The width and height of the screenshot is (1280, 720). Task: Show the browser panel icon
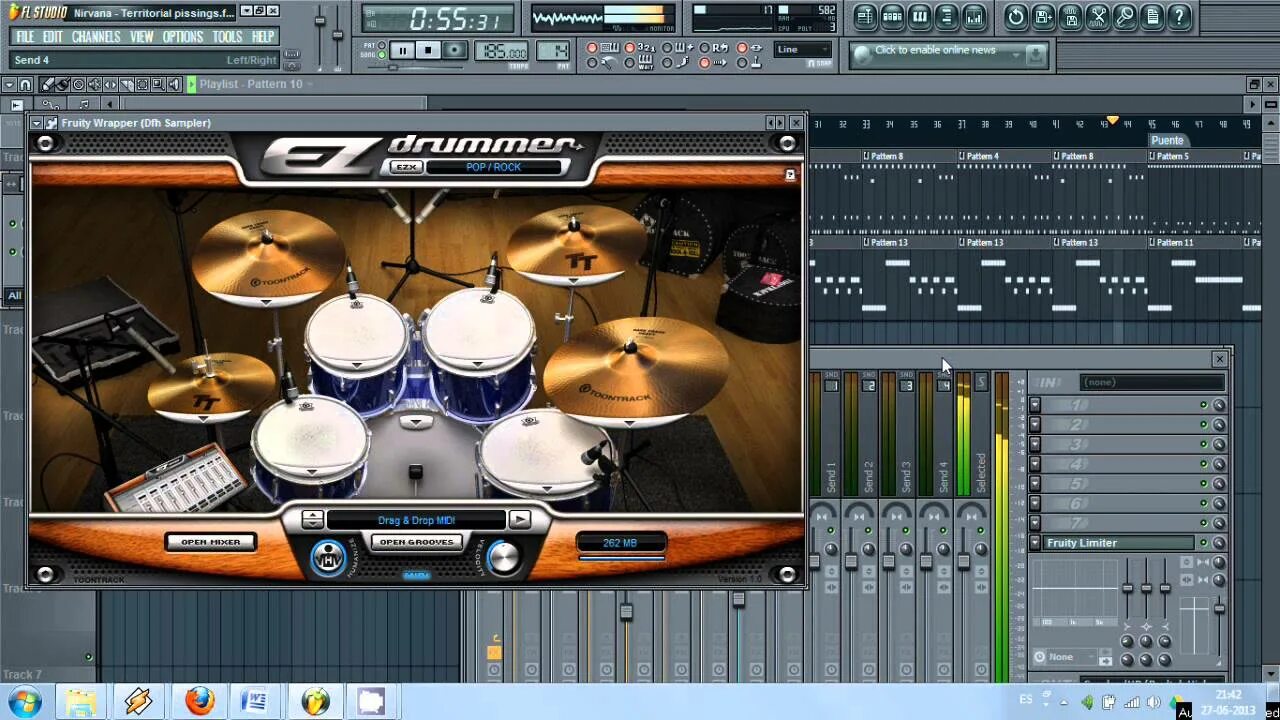(946, 16)
